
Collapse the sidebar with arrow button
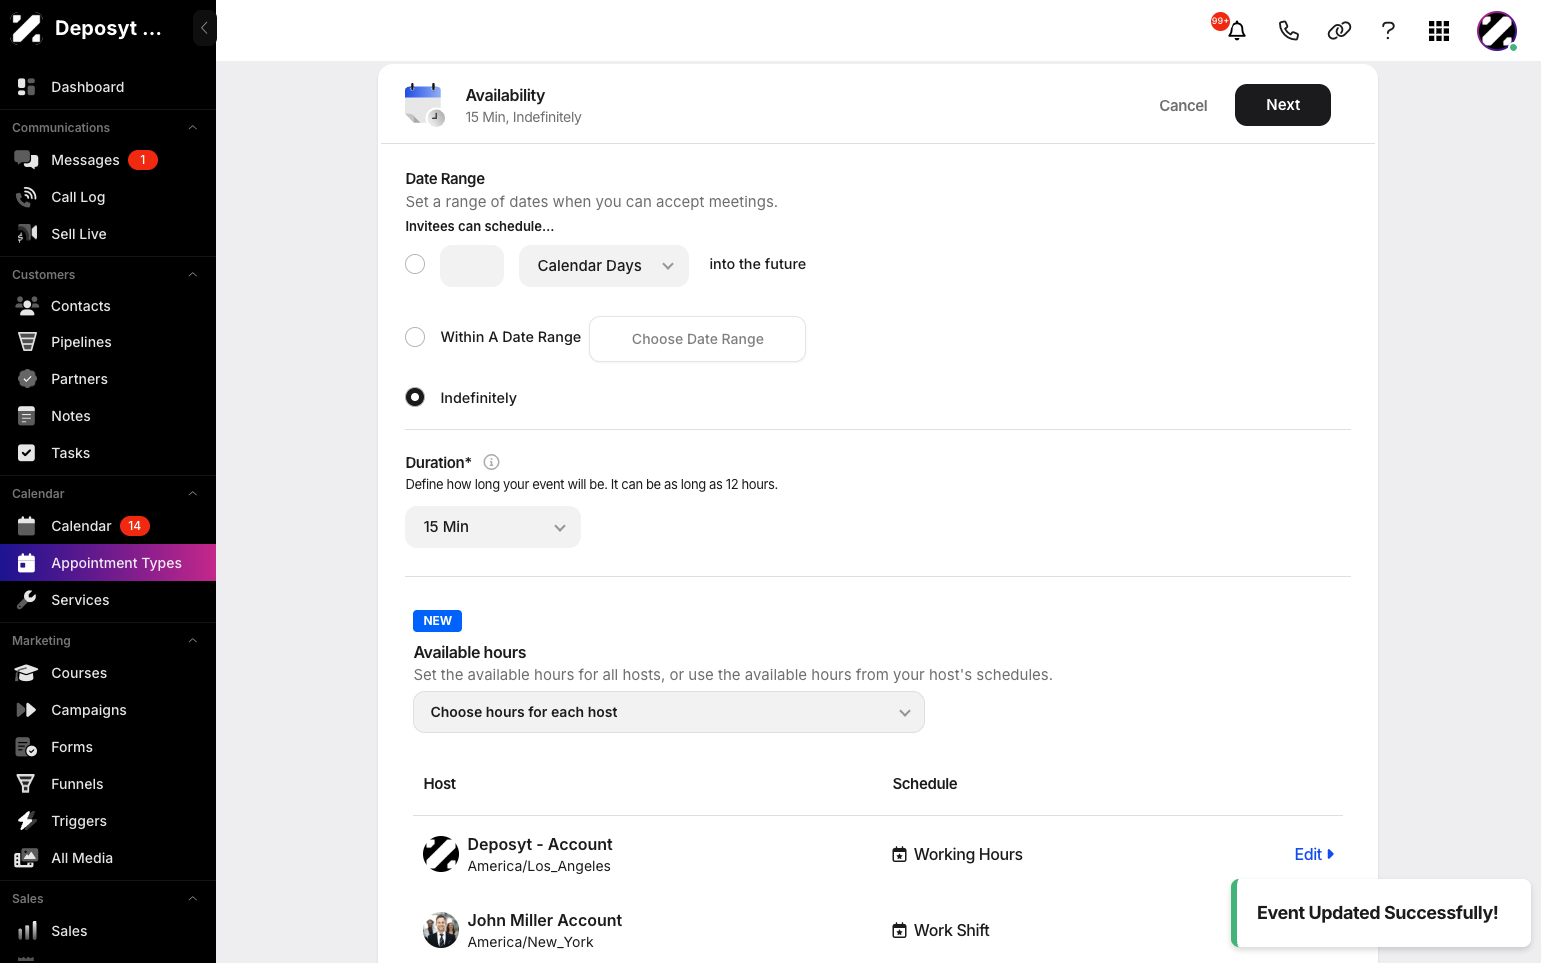coord(204,28)
